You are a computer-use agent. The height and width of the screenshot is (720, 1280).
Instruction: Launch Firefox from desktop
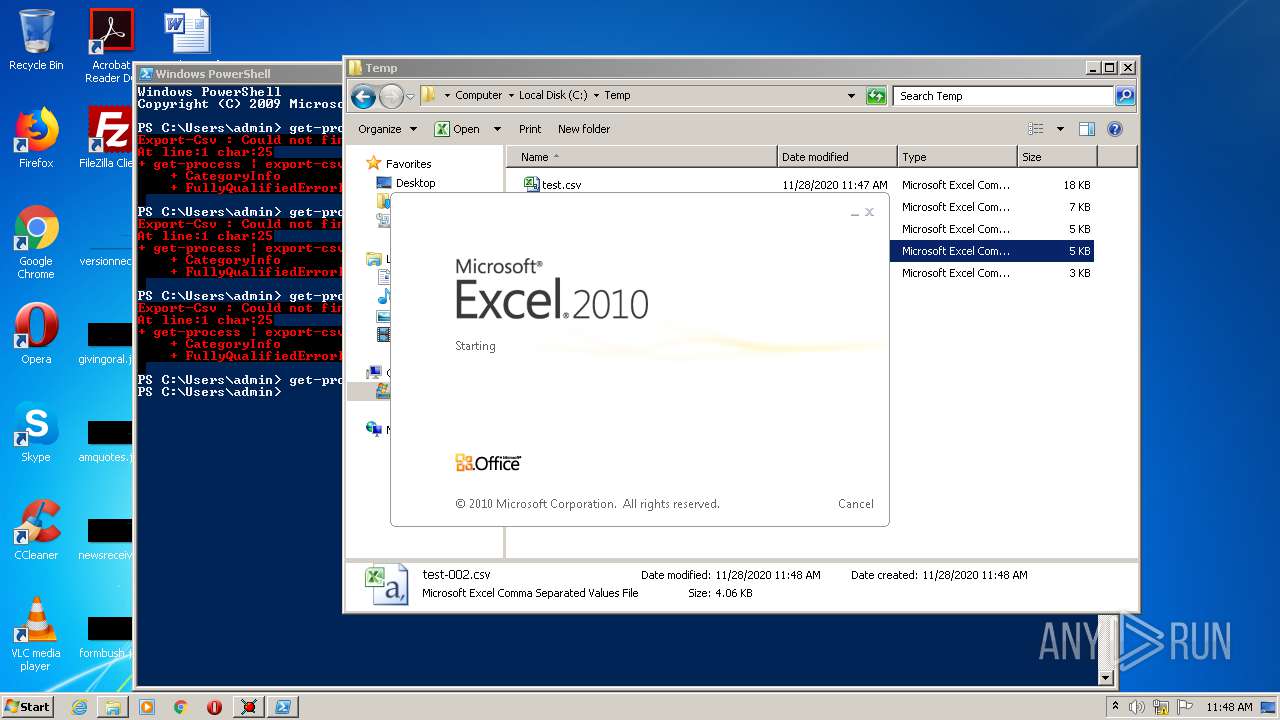pos(36,138)
